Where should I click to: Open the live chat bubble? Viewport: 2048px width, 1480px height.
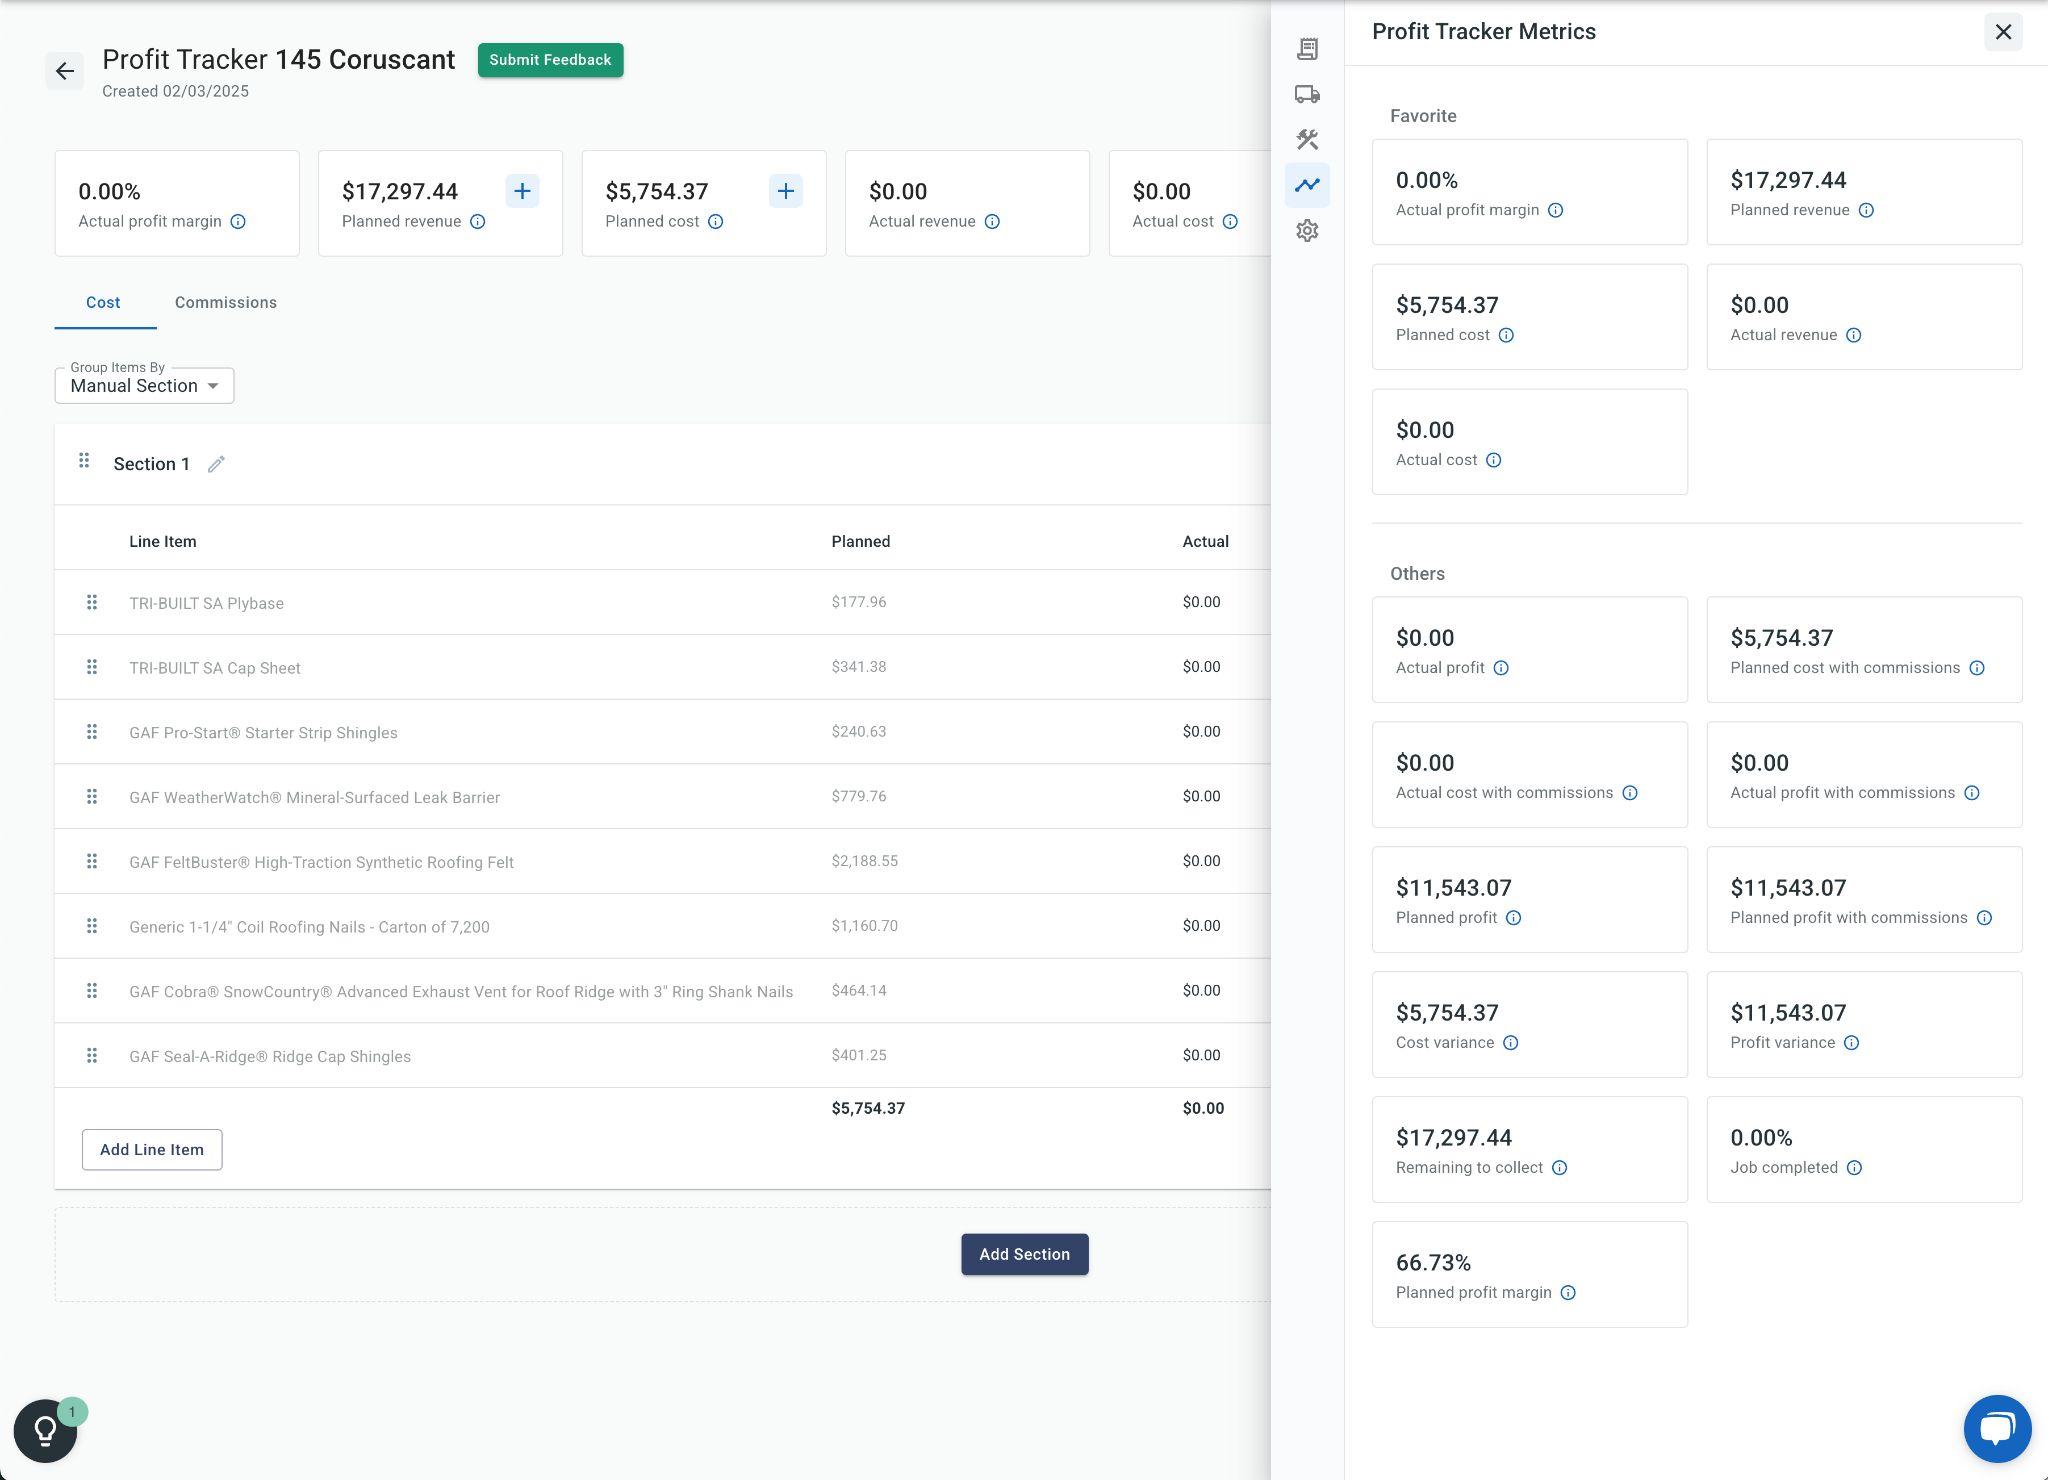tap(1997, 1429)
